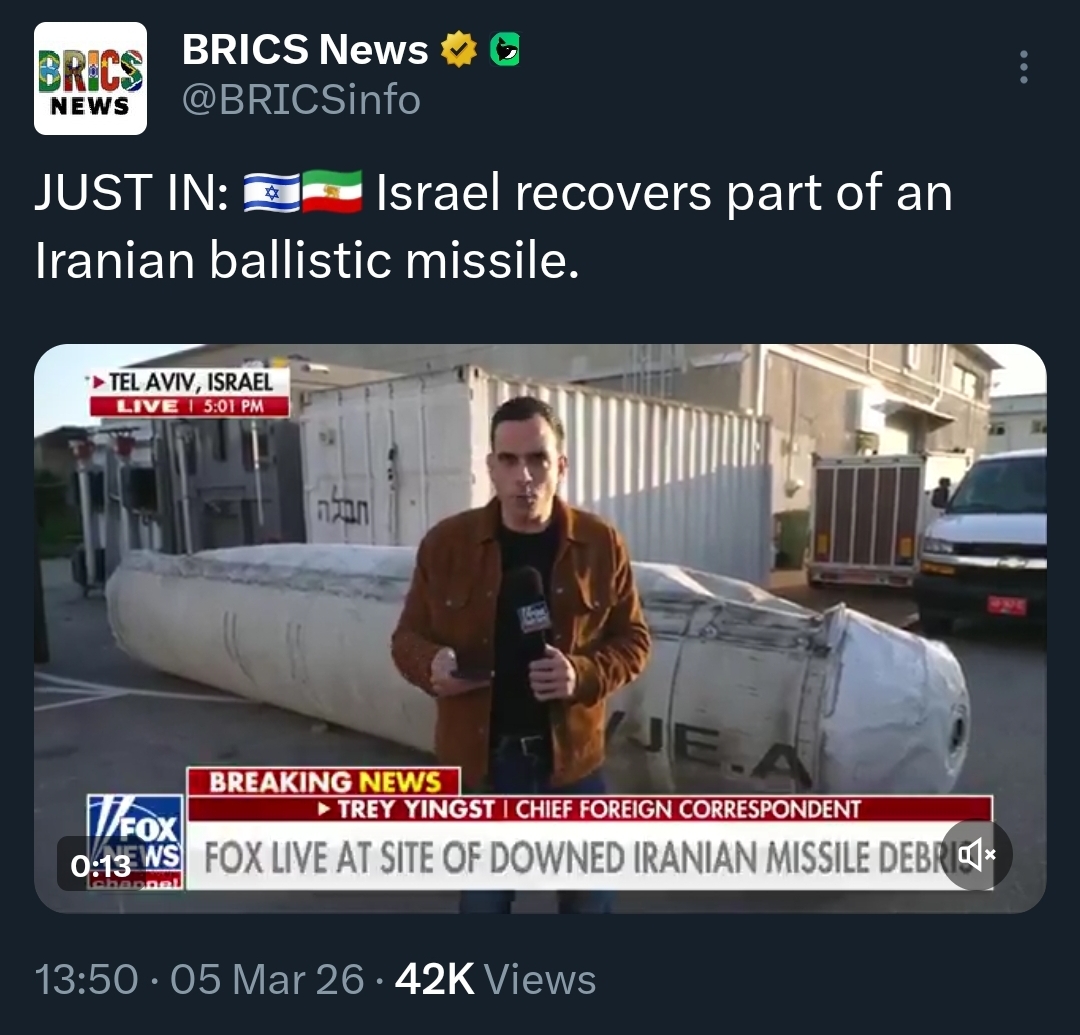Click the Fox Live headline ticker
This screenshot has width=1080, height=1035.
point(589,856)
